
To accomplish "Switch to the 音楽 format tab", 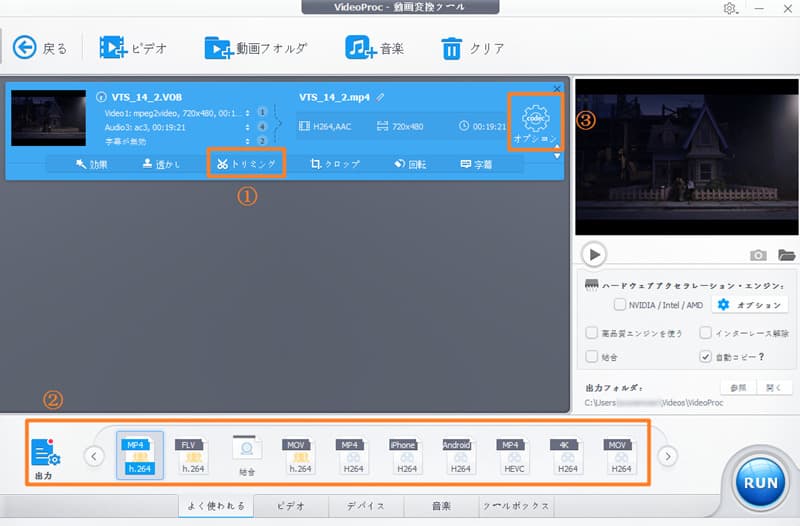I will [x=441, y=506].
